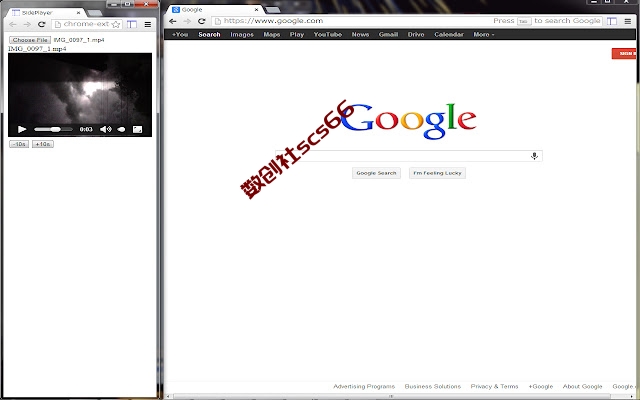Reload the Google page
Screen dimensions: 640x400
(x=201, y=21)
